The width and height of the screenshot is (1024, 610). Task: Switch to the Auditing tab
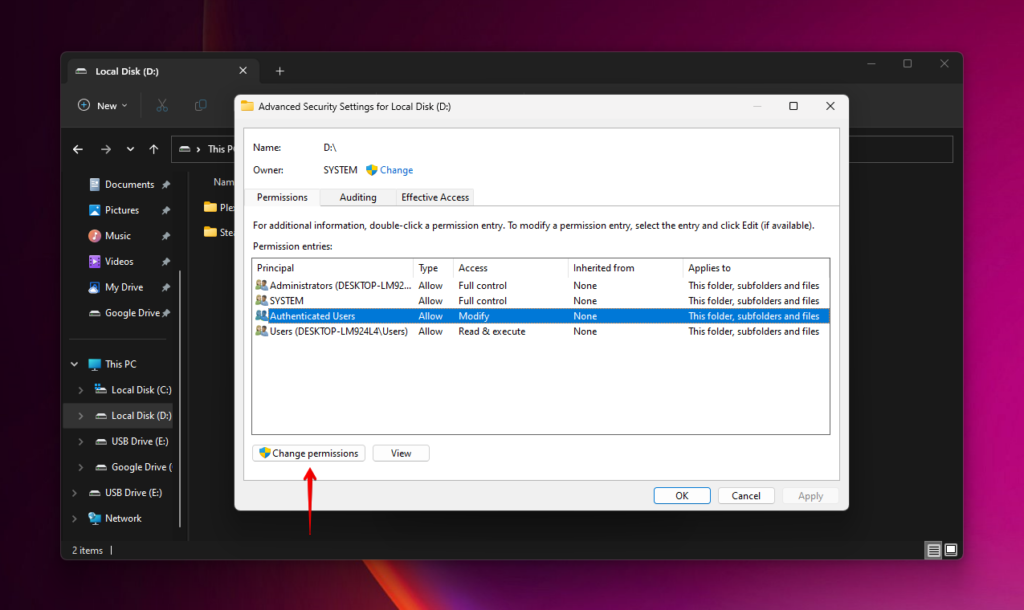tap(355, 197)
